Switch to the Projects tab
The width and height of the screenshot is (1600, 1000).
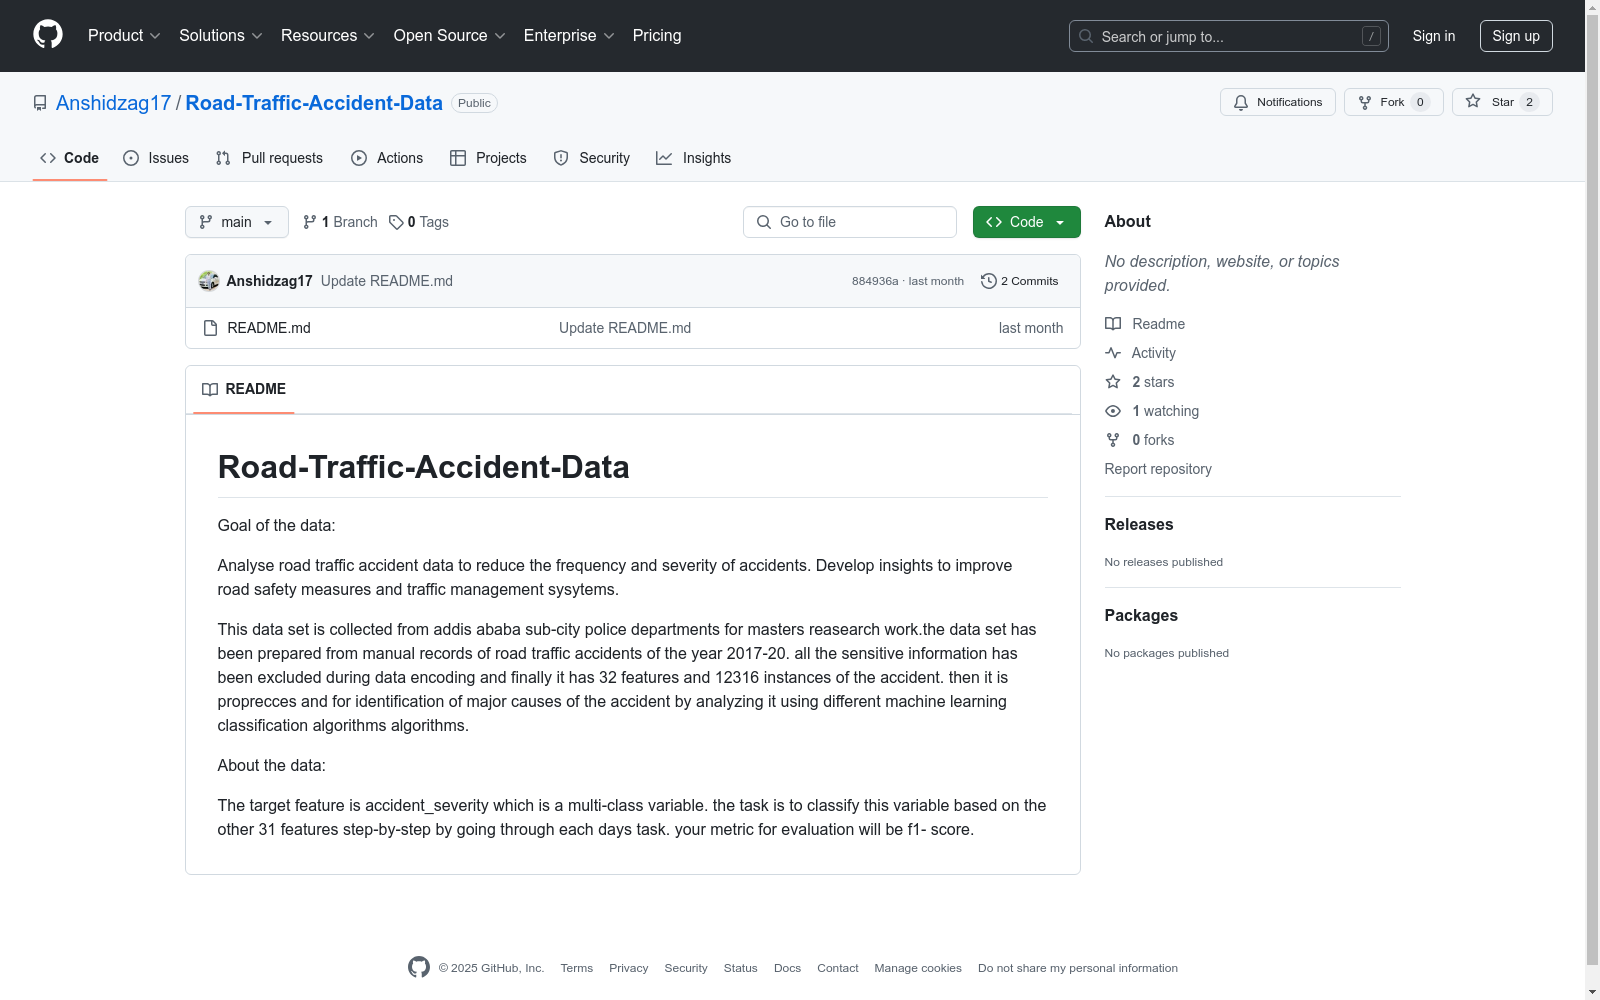click(x=488, y=158)
